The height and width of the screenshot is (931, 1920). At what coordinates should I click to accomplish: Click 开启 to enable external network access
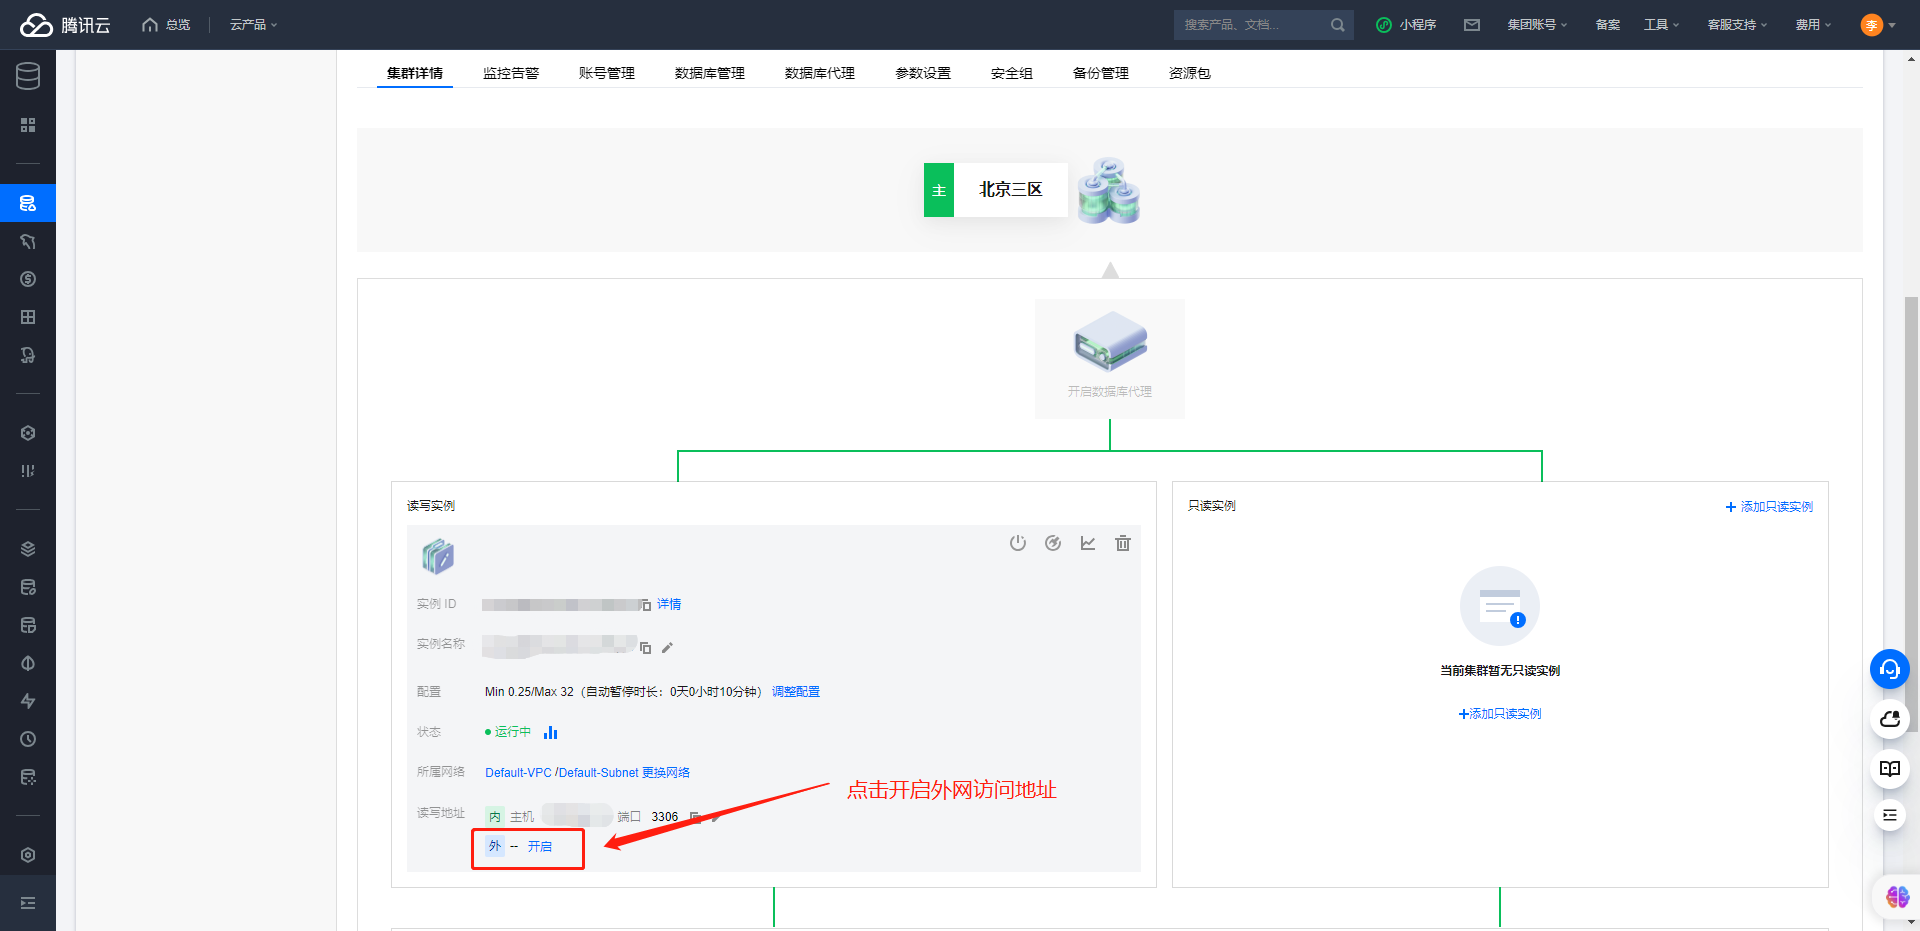click(541, 846)
